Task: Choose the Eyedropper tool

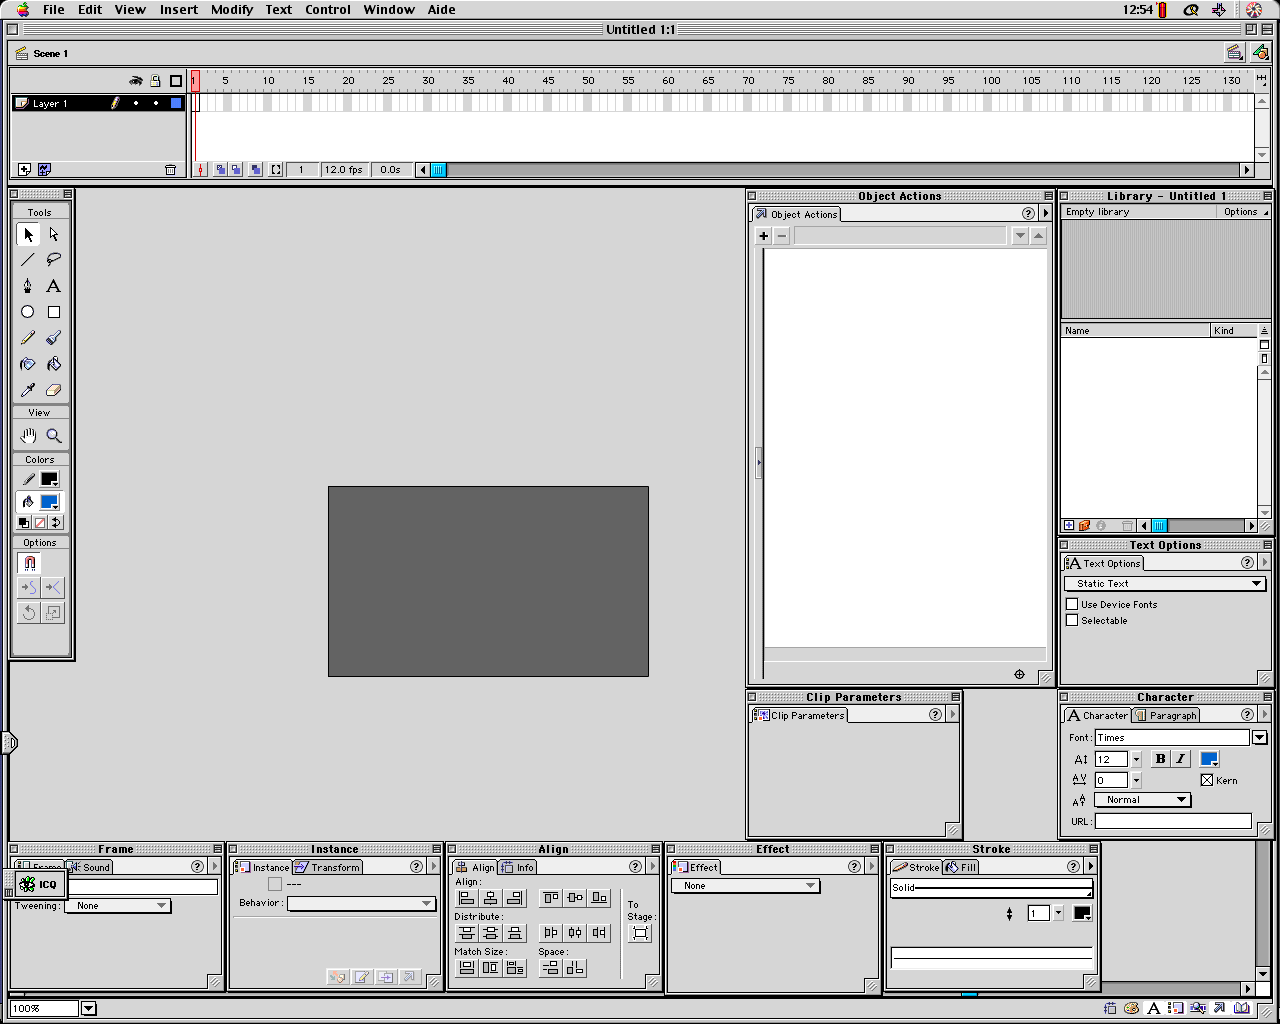Action: tap(28, 390)
